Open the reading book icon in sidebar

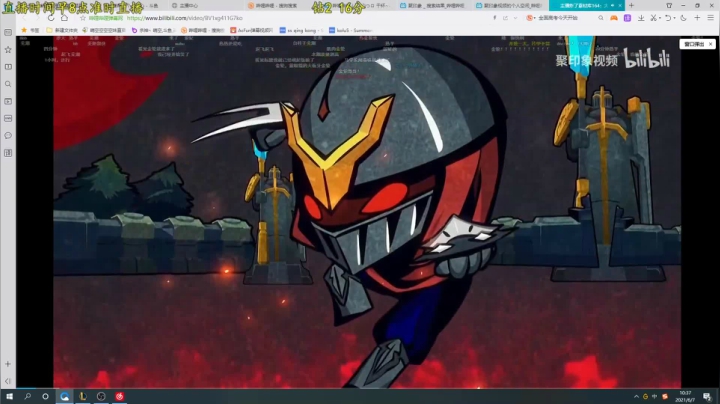click(8, 67)
